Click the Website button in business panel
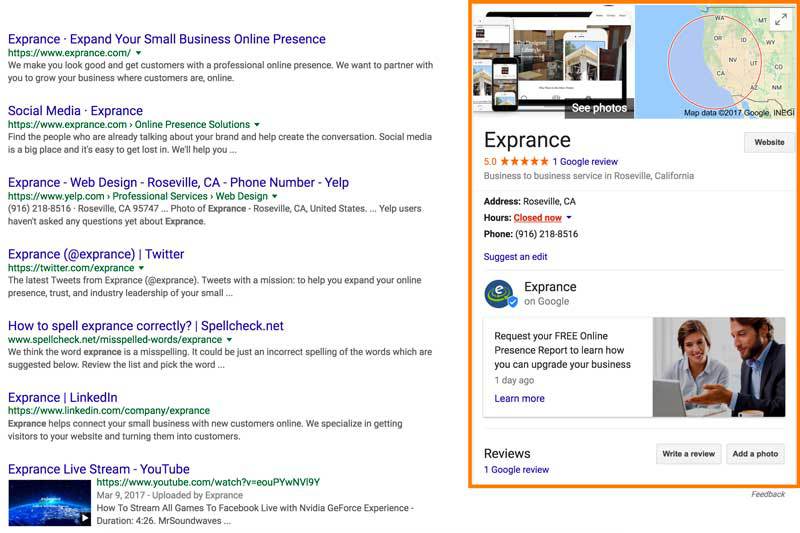The height and width of the screenshot is (533, 800). click(769, 142)
